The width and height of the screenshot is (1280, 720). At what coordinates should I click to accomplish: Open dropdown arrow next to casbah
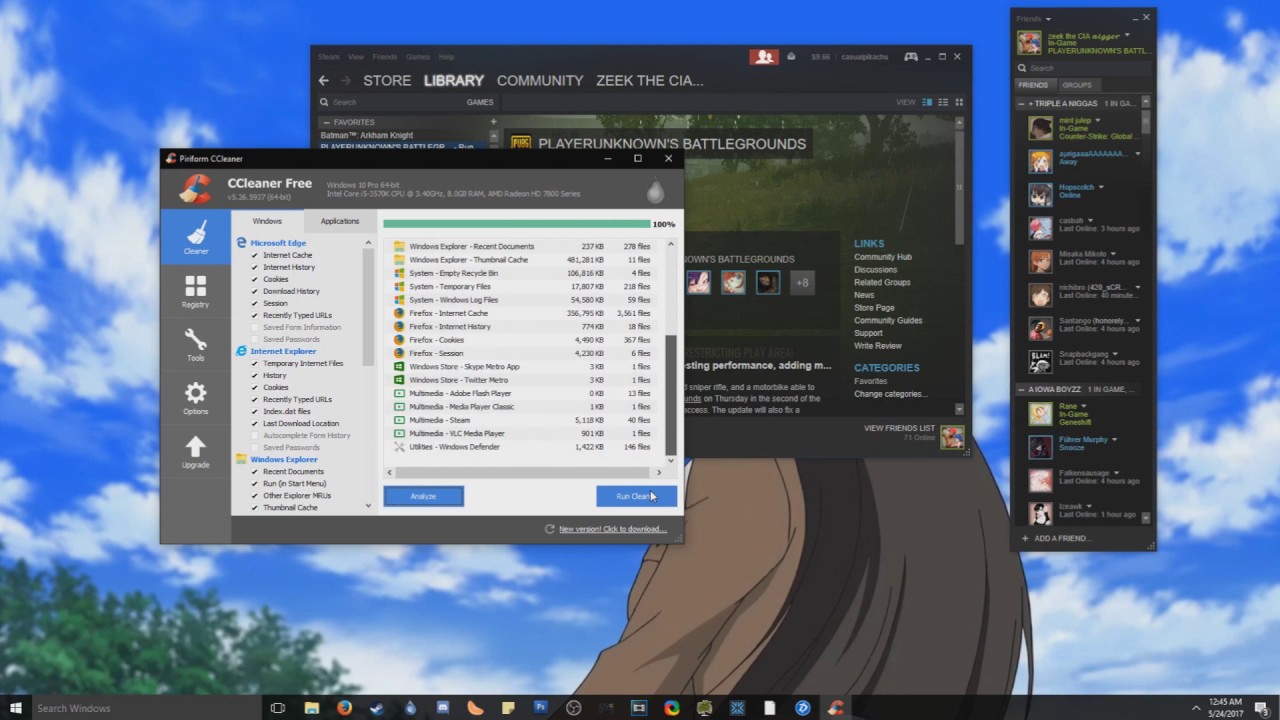tap(1090, 220)
